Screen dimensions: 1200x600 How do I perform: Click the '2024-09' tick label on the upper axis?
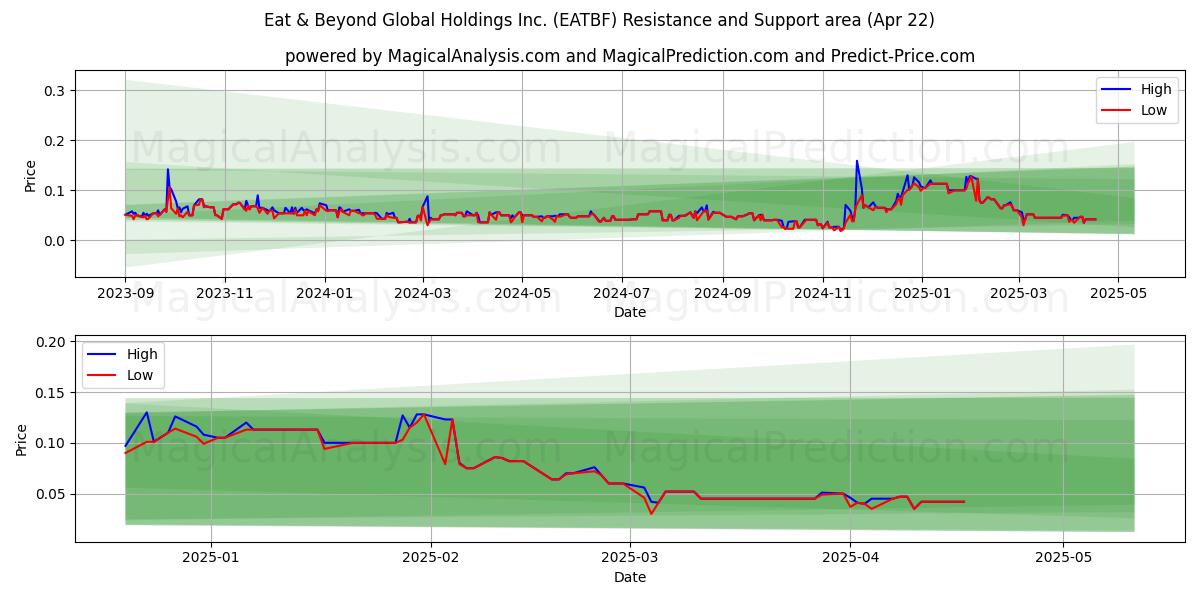[x=723, y=294]
